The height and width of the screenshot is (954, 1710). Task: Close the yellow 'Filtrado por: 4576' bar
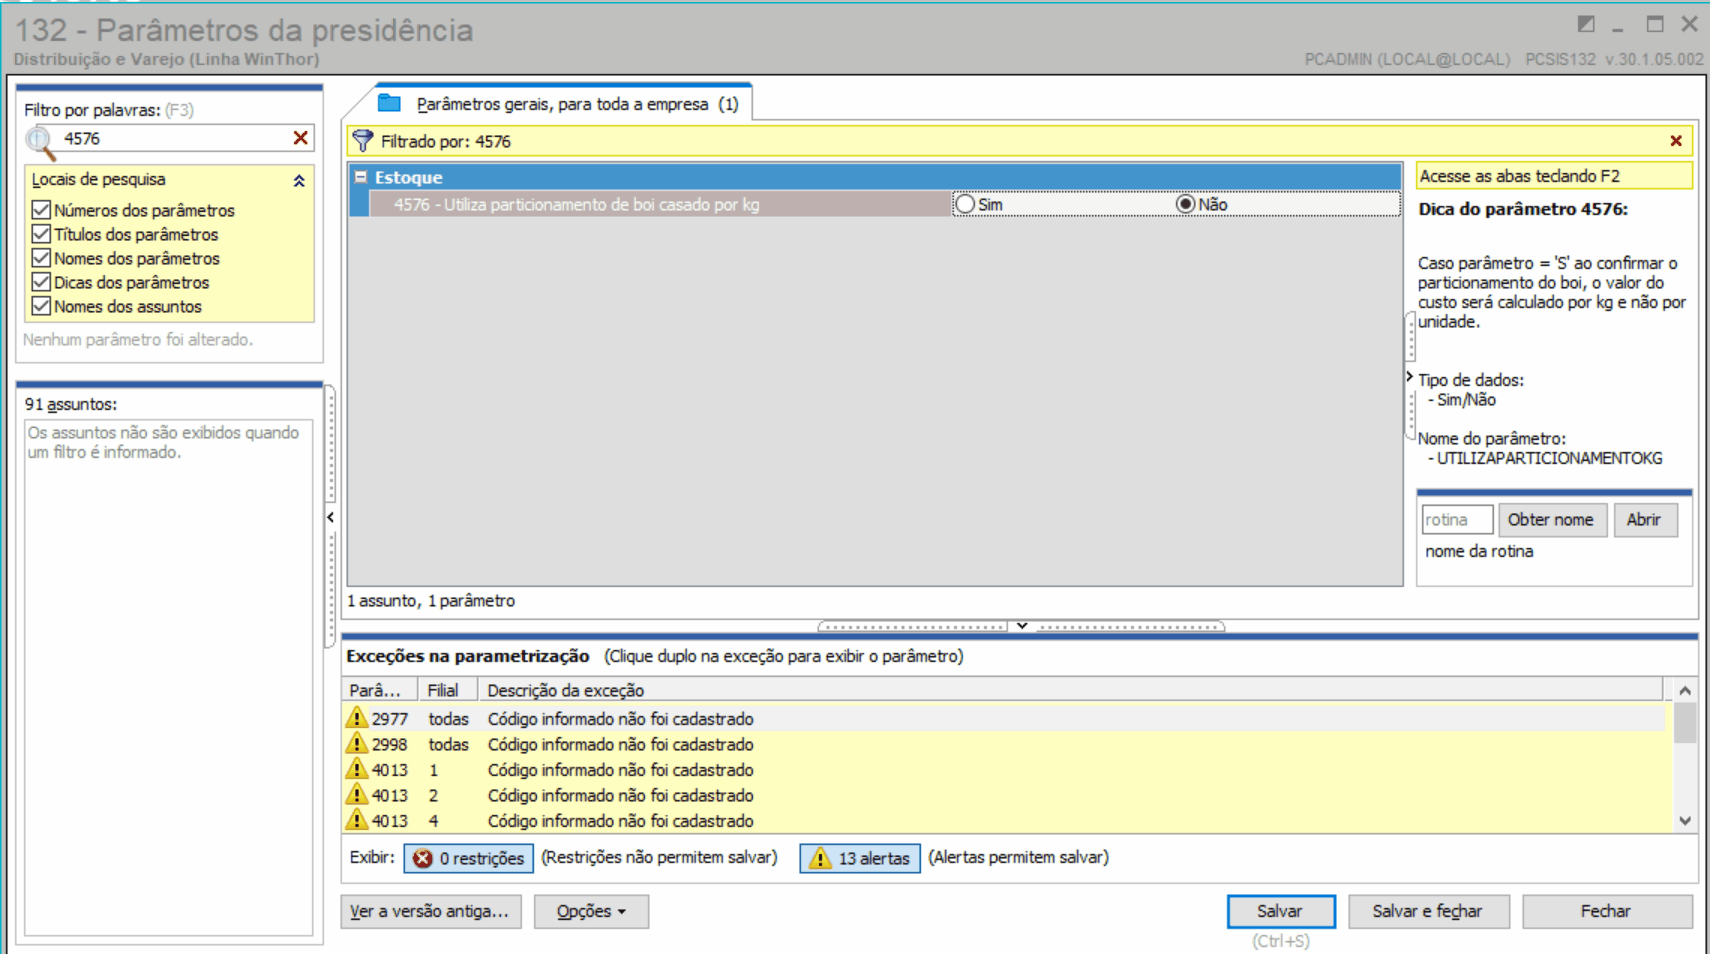coord(1676,141)
